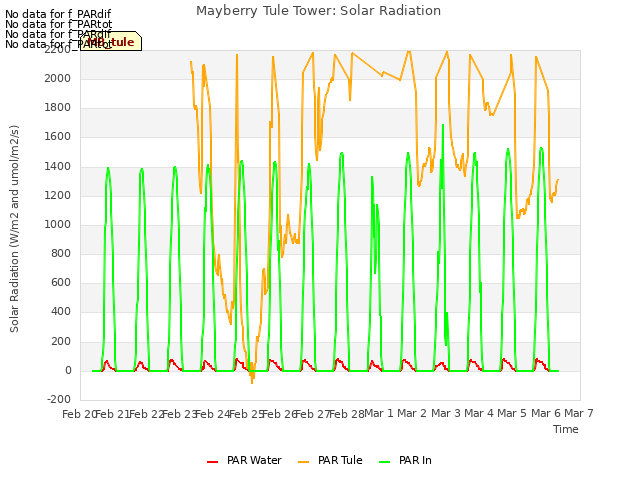Click the 400 y-axis tick label

[x=61, y=311]
